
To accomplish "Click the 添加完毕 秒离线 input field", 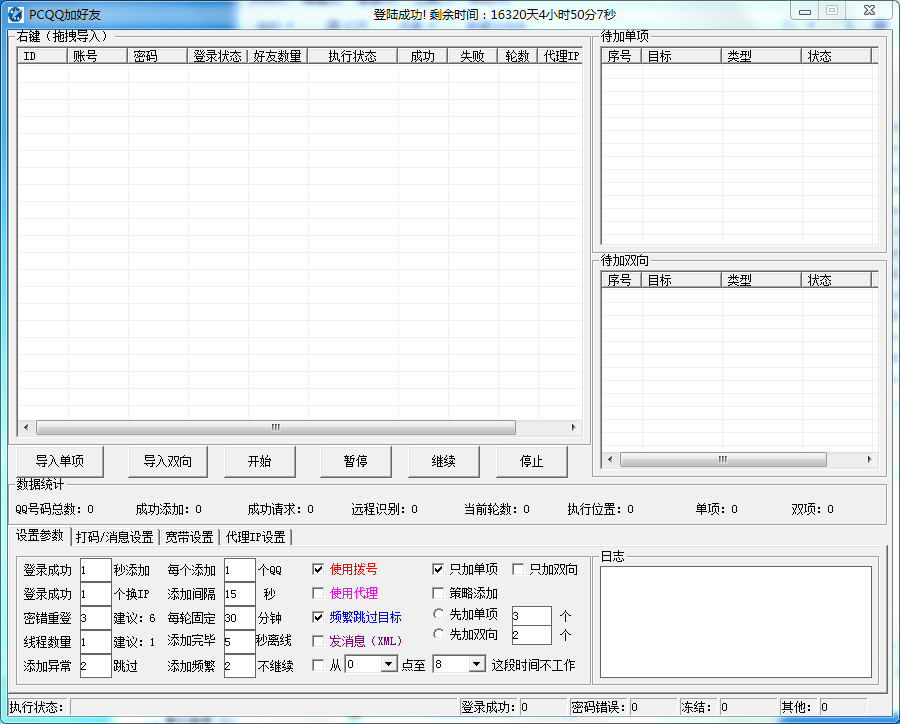I will click(x=239, y=642).
